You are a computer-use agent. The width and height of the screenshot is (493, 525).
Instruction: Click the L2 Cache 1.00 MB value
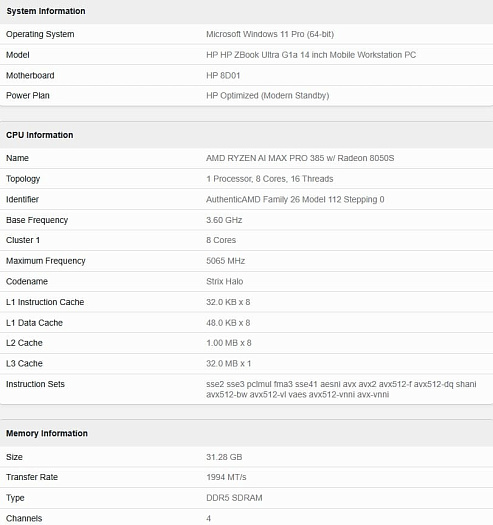(229, 343)
